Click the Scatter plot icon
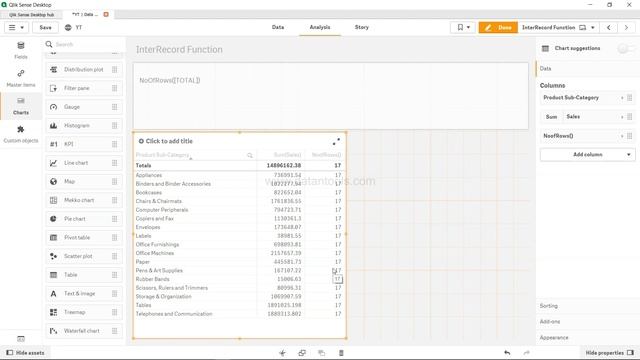The width and height of the screenshot is (640, 360). click(x=53, y=256)
